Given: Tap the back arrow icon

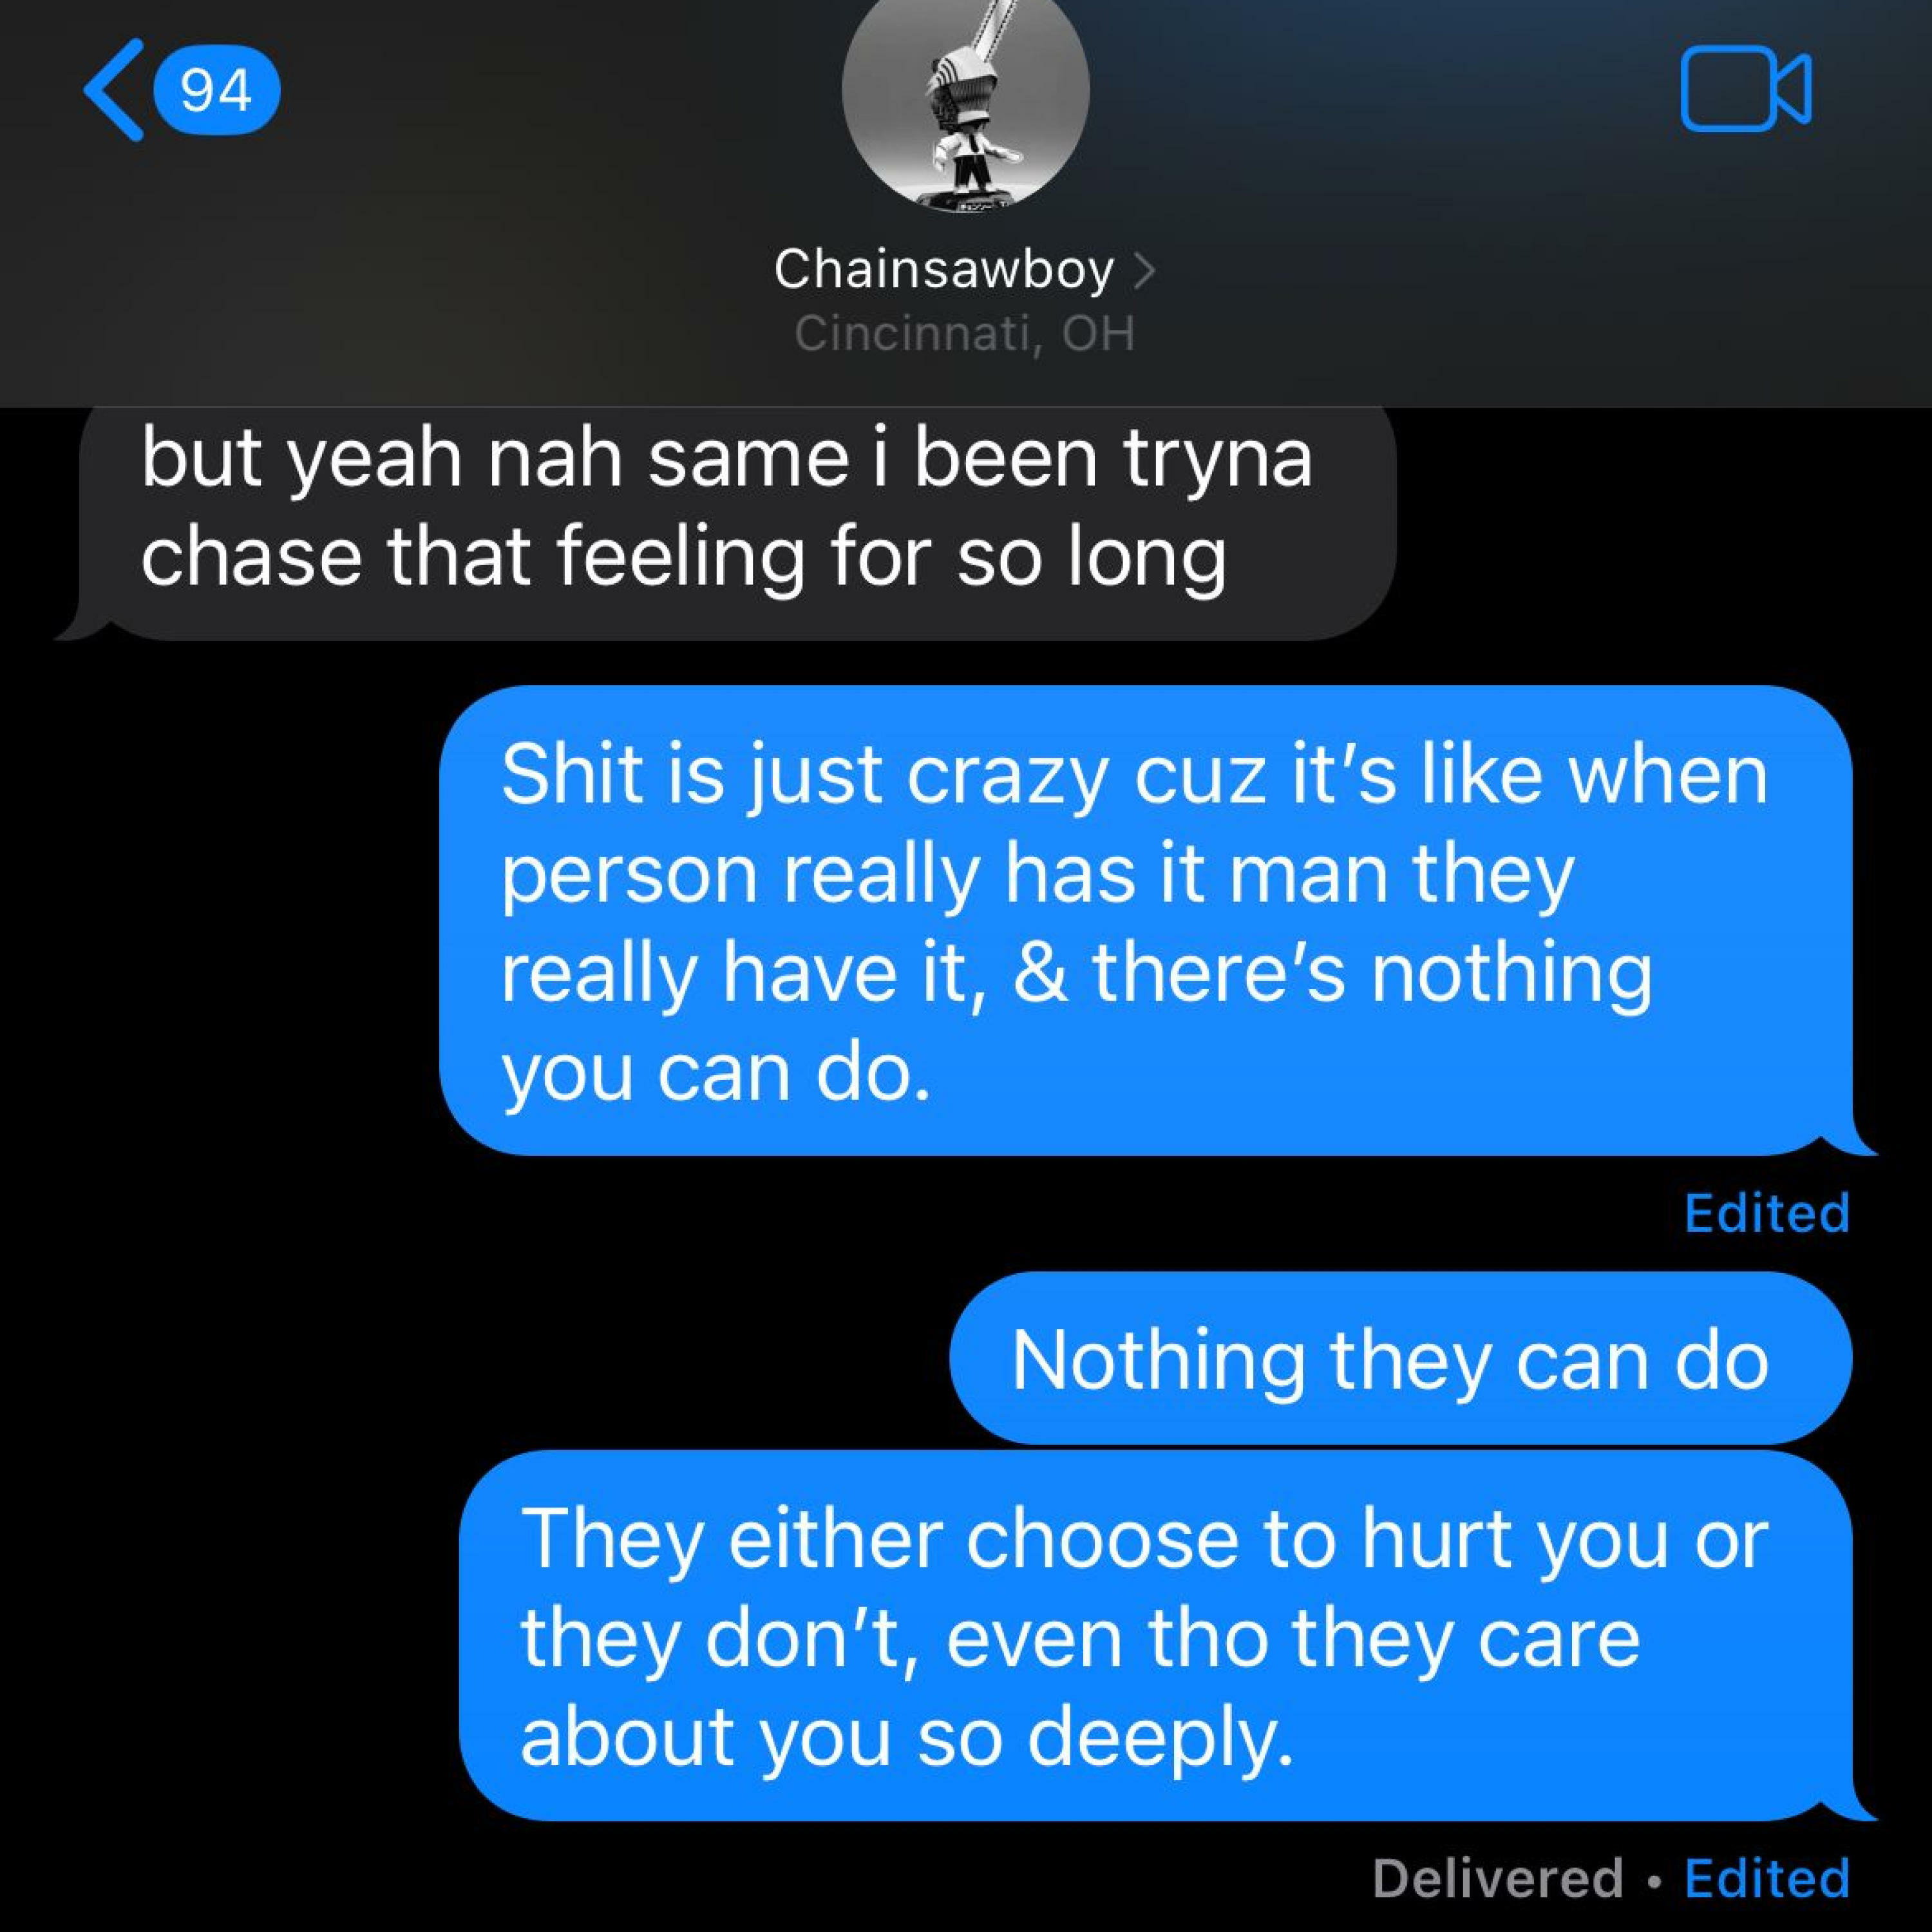Looking at the screenshot, I should tap(114, 90).
